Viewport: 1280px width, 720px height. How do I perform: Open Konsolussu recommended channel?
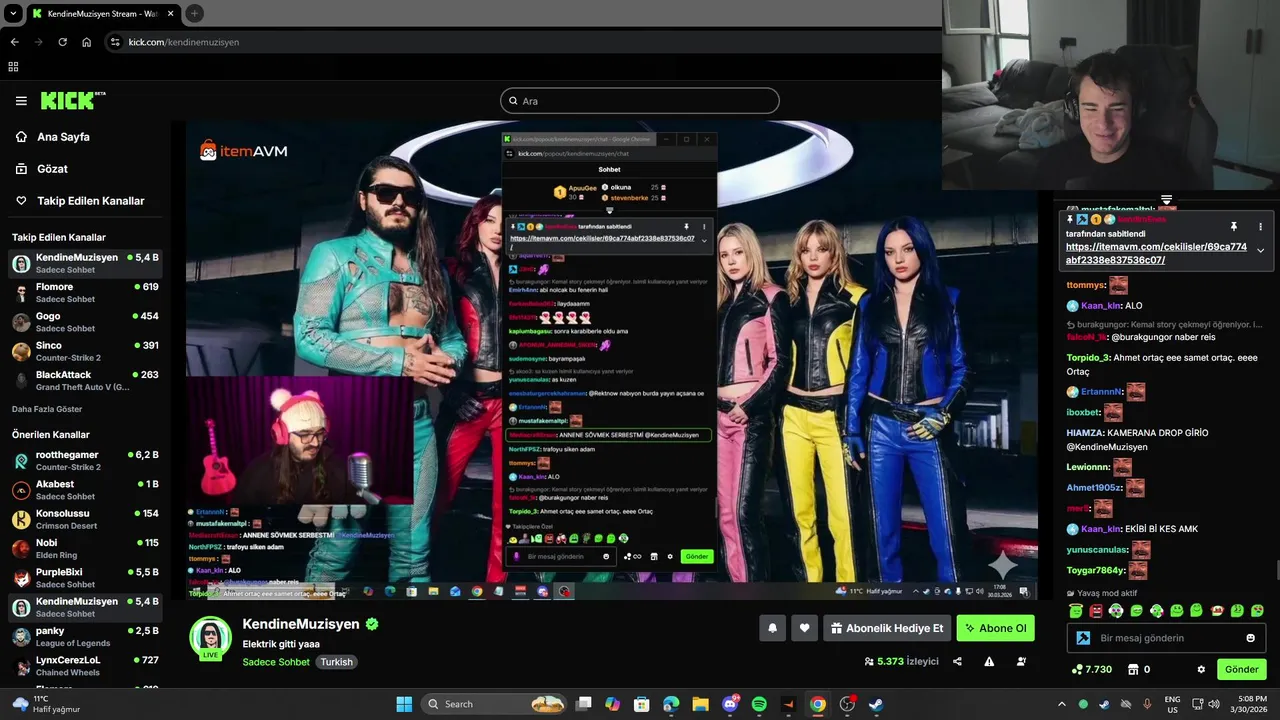[x=85, y=519]
